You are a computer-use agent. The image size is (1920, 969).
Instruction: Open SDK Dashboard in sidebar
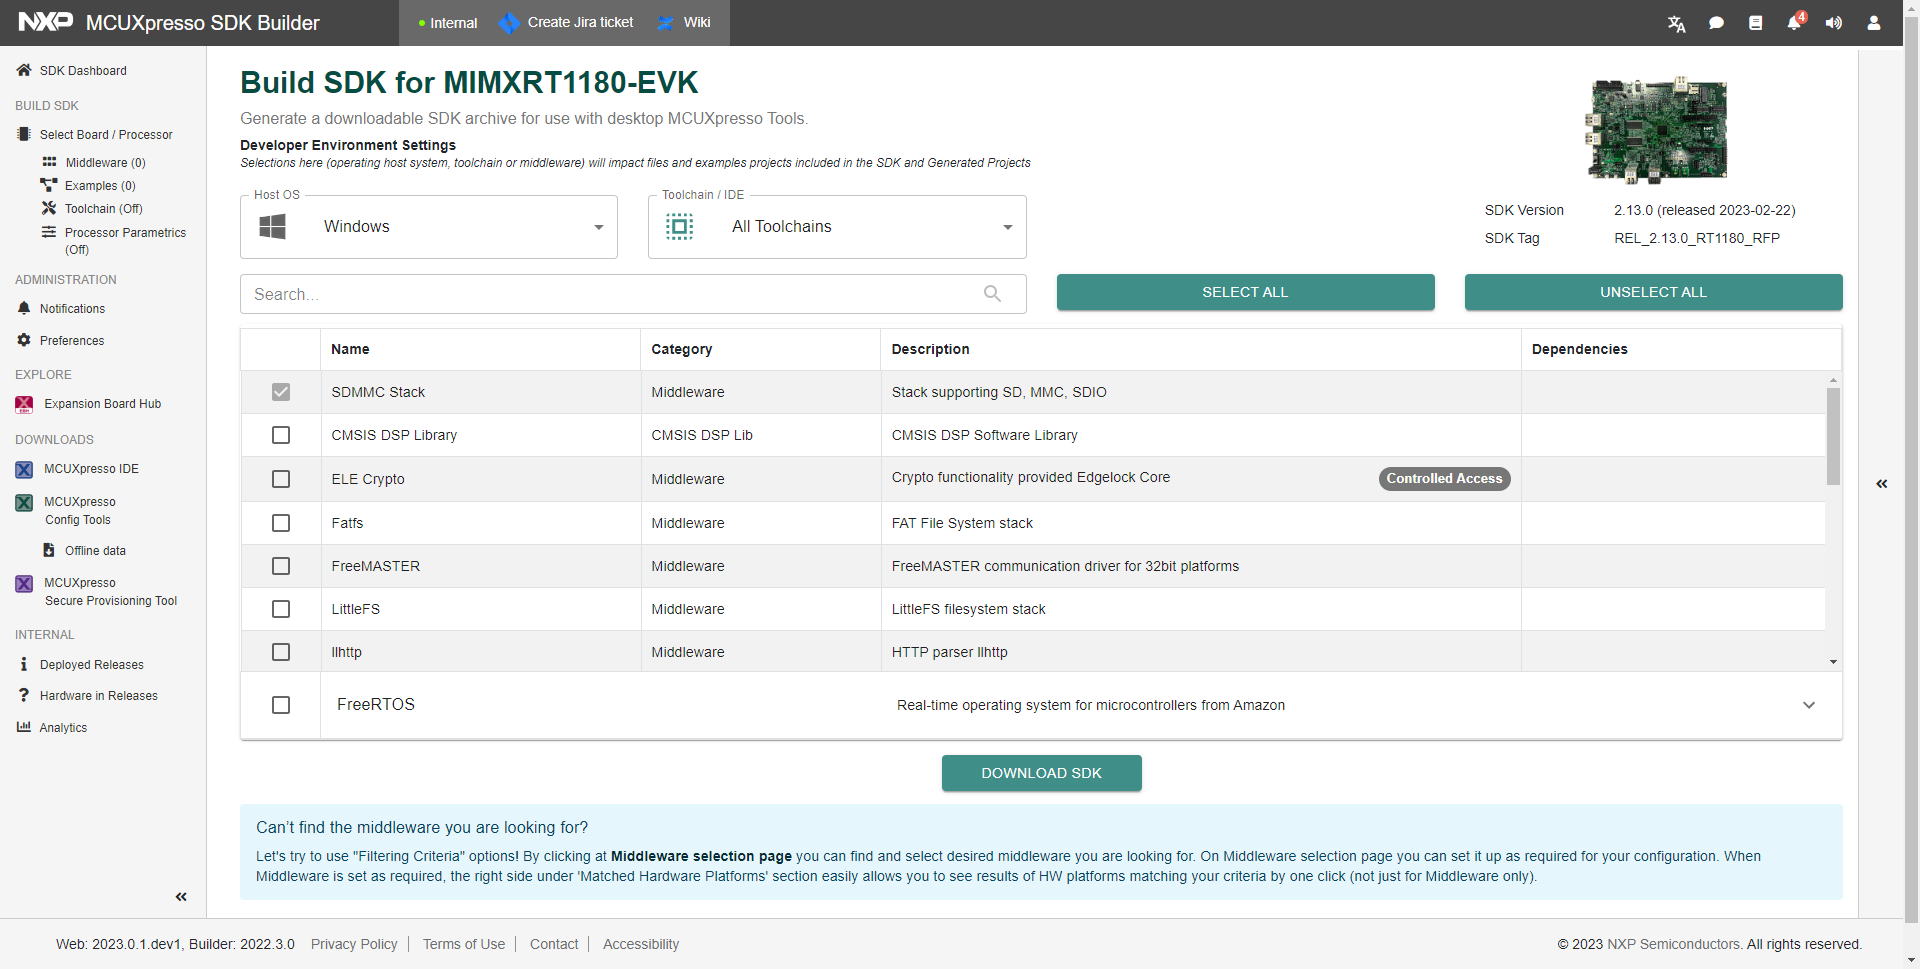coord(83,71)
